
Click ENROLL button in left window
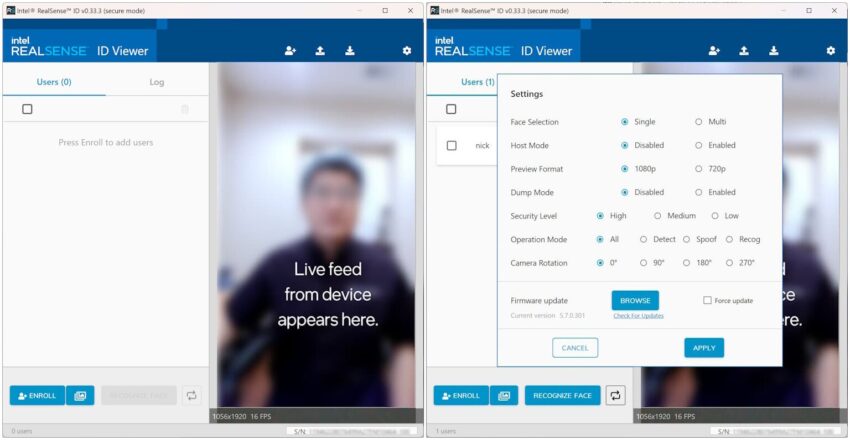coord(37,396)
